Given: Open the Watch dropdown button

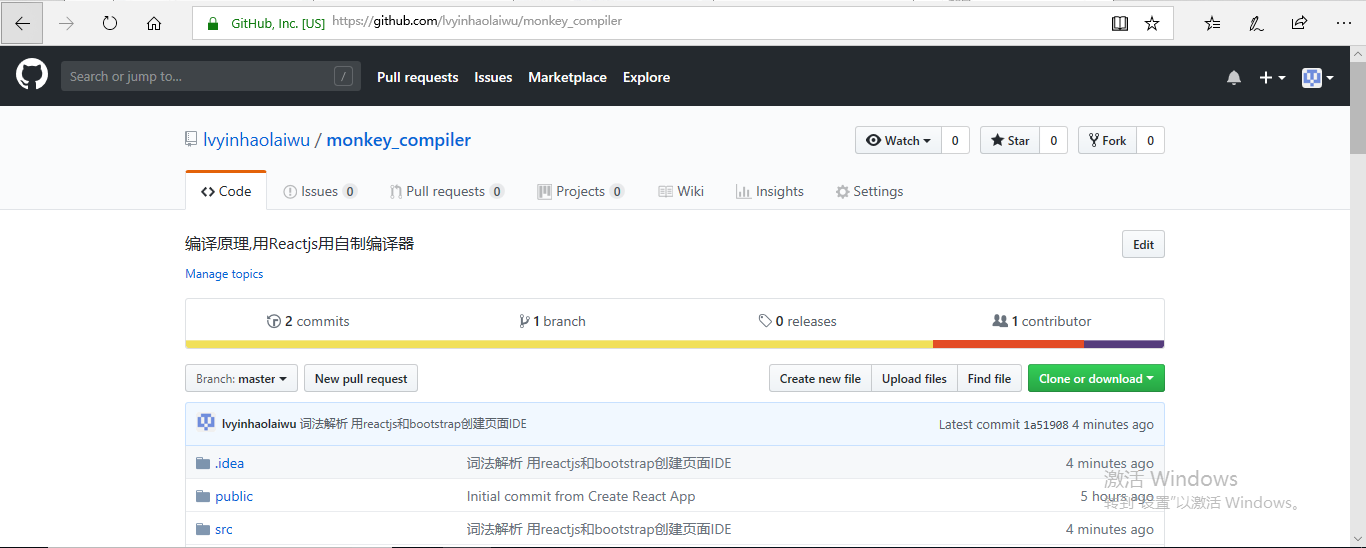Looking at the screenshot, I should 898,140.
